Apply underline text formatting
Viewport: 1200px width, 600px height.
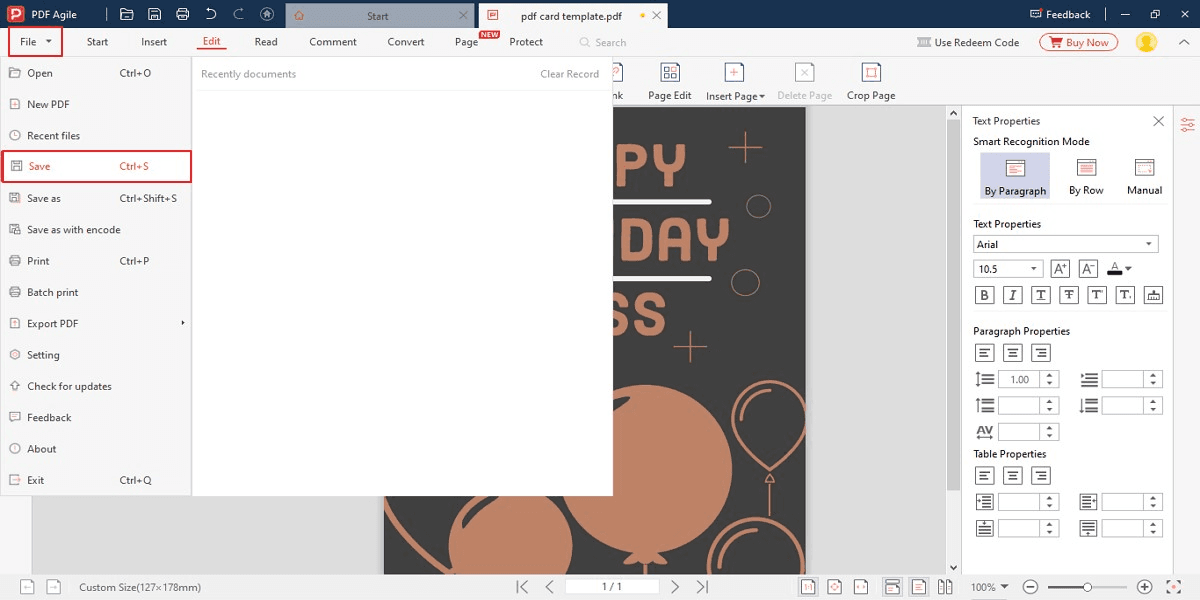(x=1041, y=295)
